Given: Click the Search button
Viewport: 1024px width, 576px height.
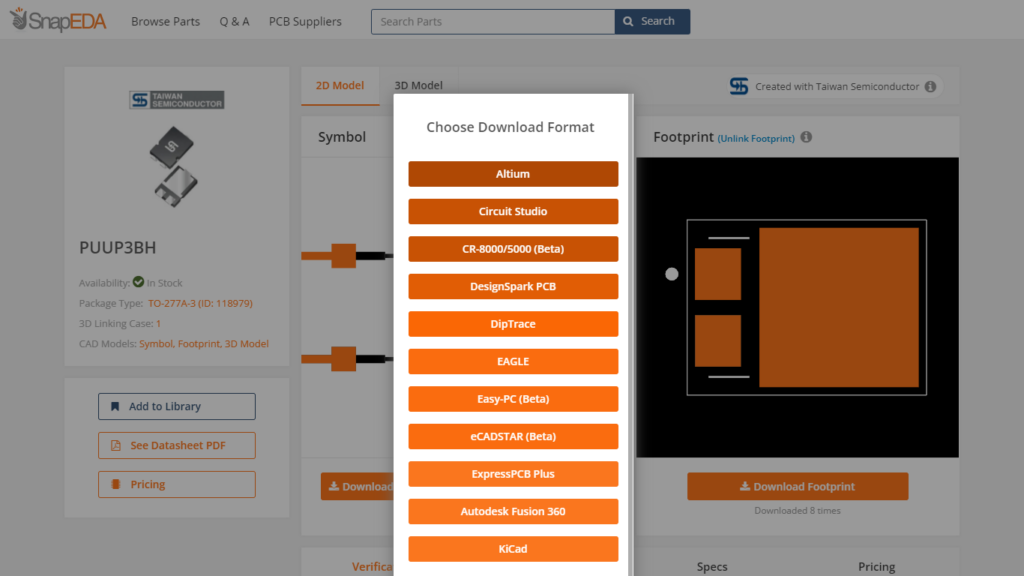Looking at the screenshot, I should (652, 22).
